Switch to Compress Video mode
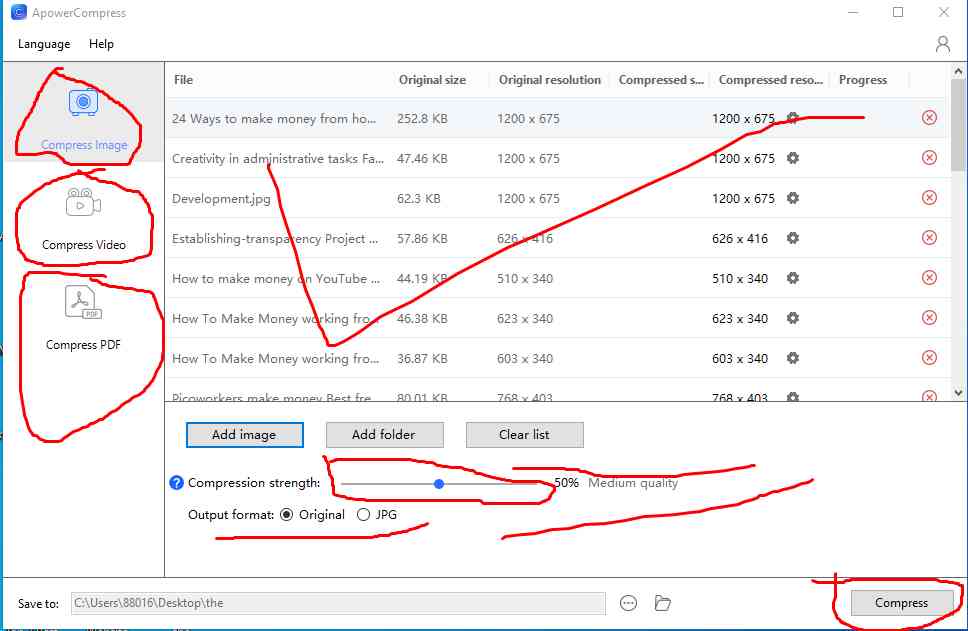The height and width of the screenshot is (631, 968). (x=83, y=219)
